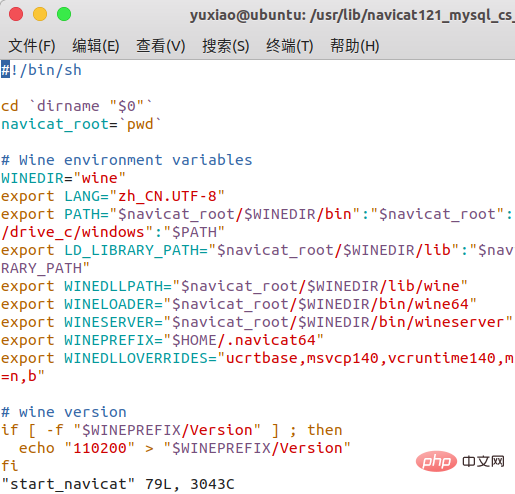The height and width of the screenshot is (494, 515).
Task: Click the "start_navicat" 79L, 3043C status line
Action: [x=118, y=484]
